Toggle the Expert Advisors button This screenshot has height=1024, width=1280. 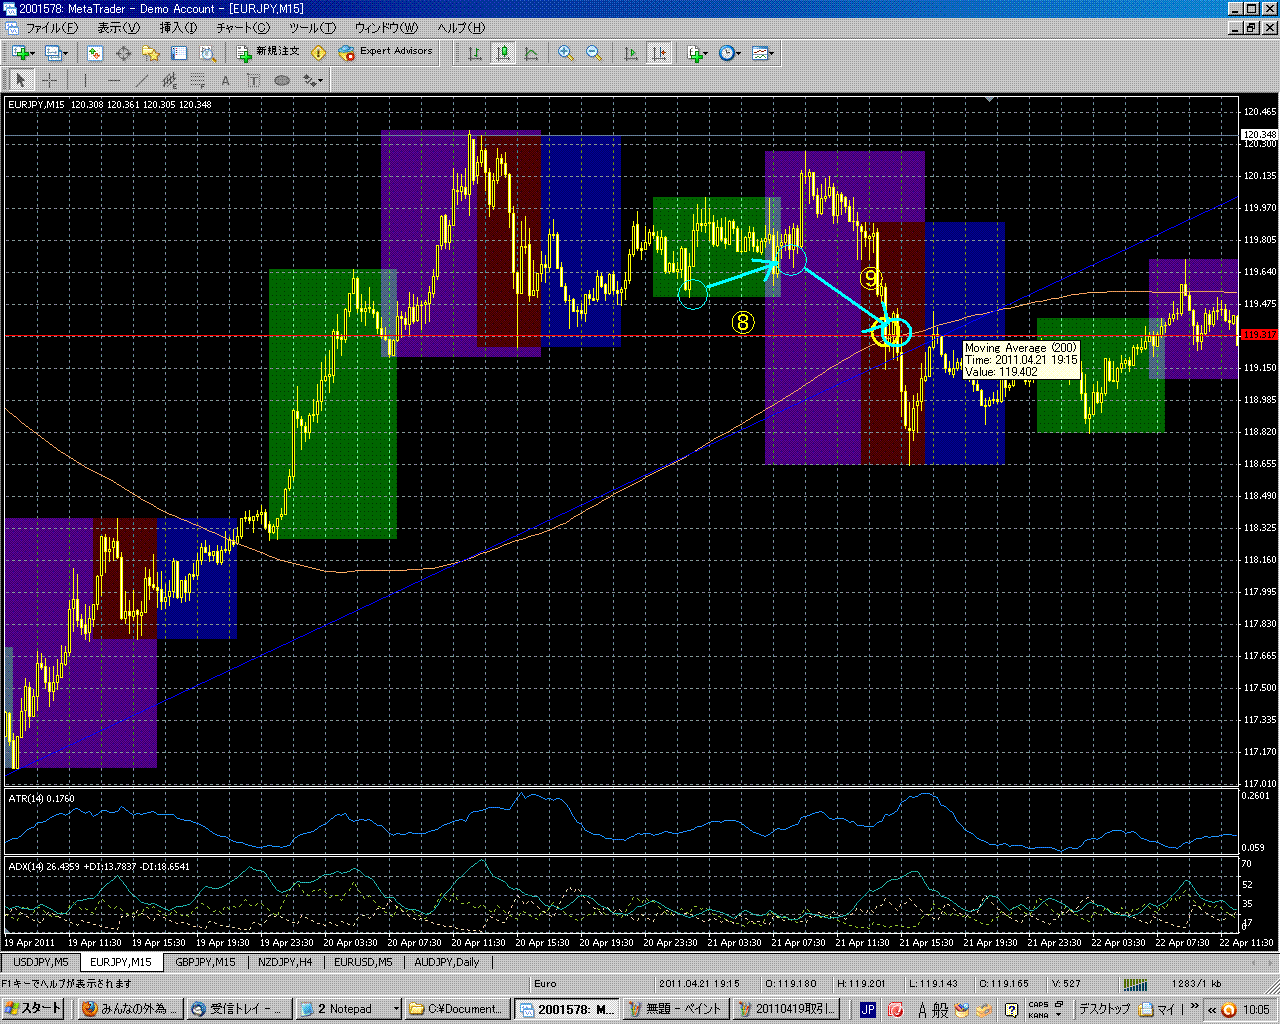386,52
